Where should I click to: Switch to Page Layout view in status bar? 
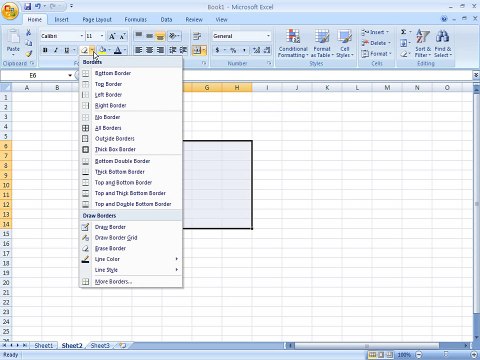tap(381, 355)
